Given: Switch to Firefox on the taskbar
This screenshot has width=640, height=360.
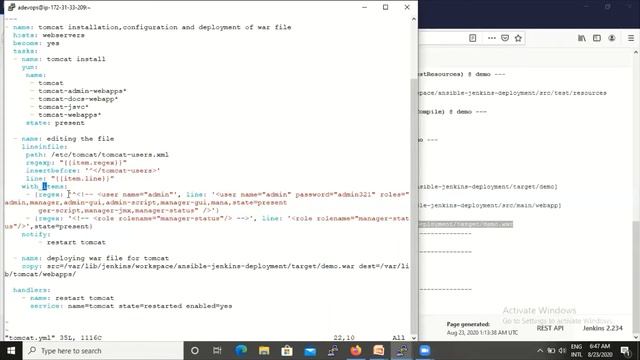Looking at the screenshot, I should coord(356,351).
